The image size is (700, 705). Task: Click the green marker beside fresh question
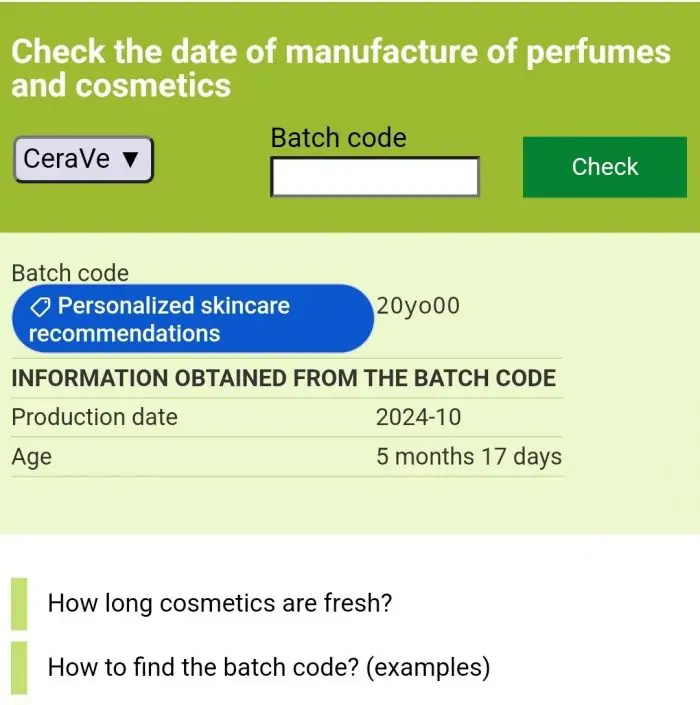click(19, 604)
